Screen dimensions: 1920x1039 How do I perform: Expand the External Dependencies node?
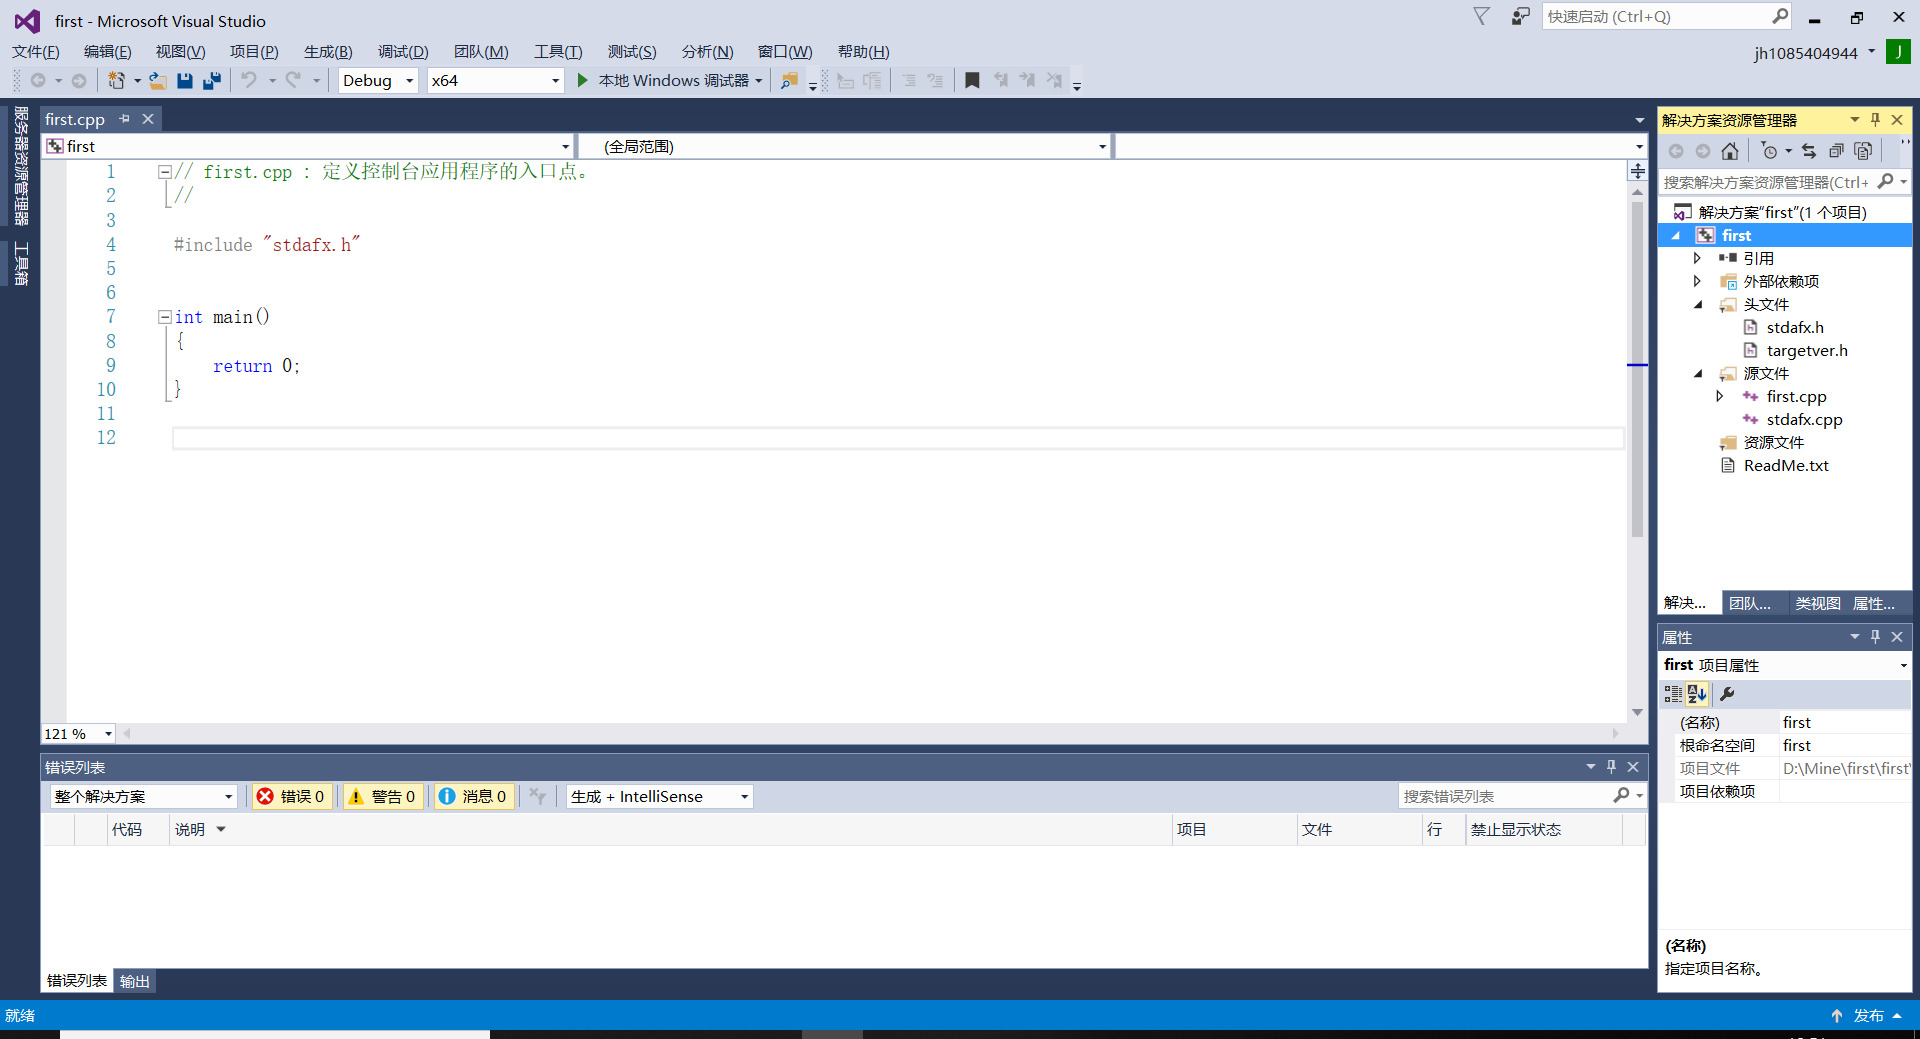[x=1697, y=281]
